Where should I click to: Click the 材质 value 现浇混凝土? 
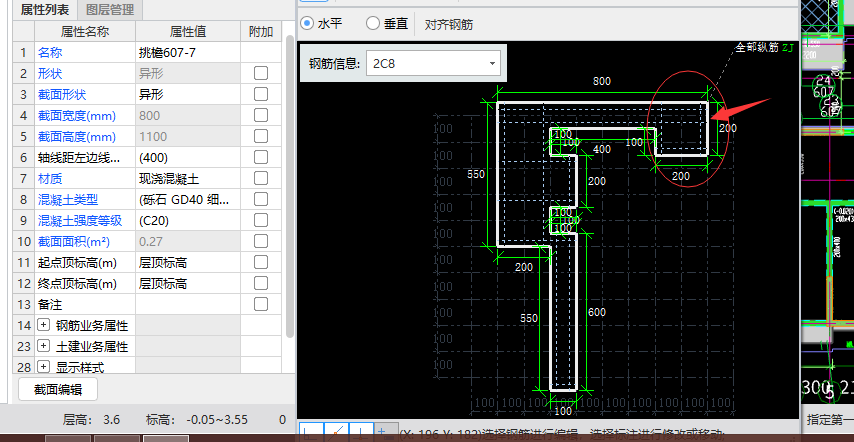point(188,179)
